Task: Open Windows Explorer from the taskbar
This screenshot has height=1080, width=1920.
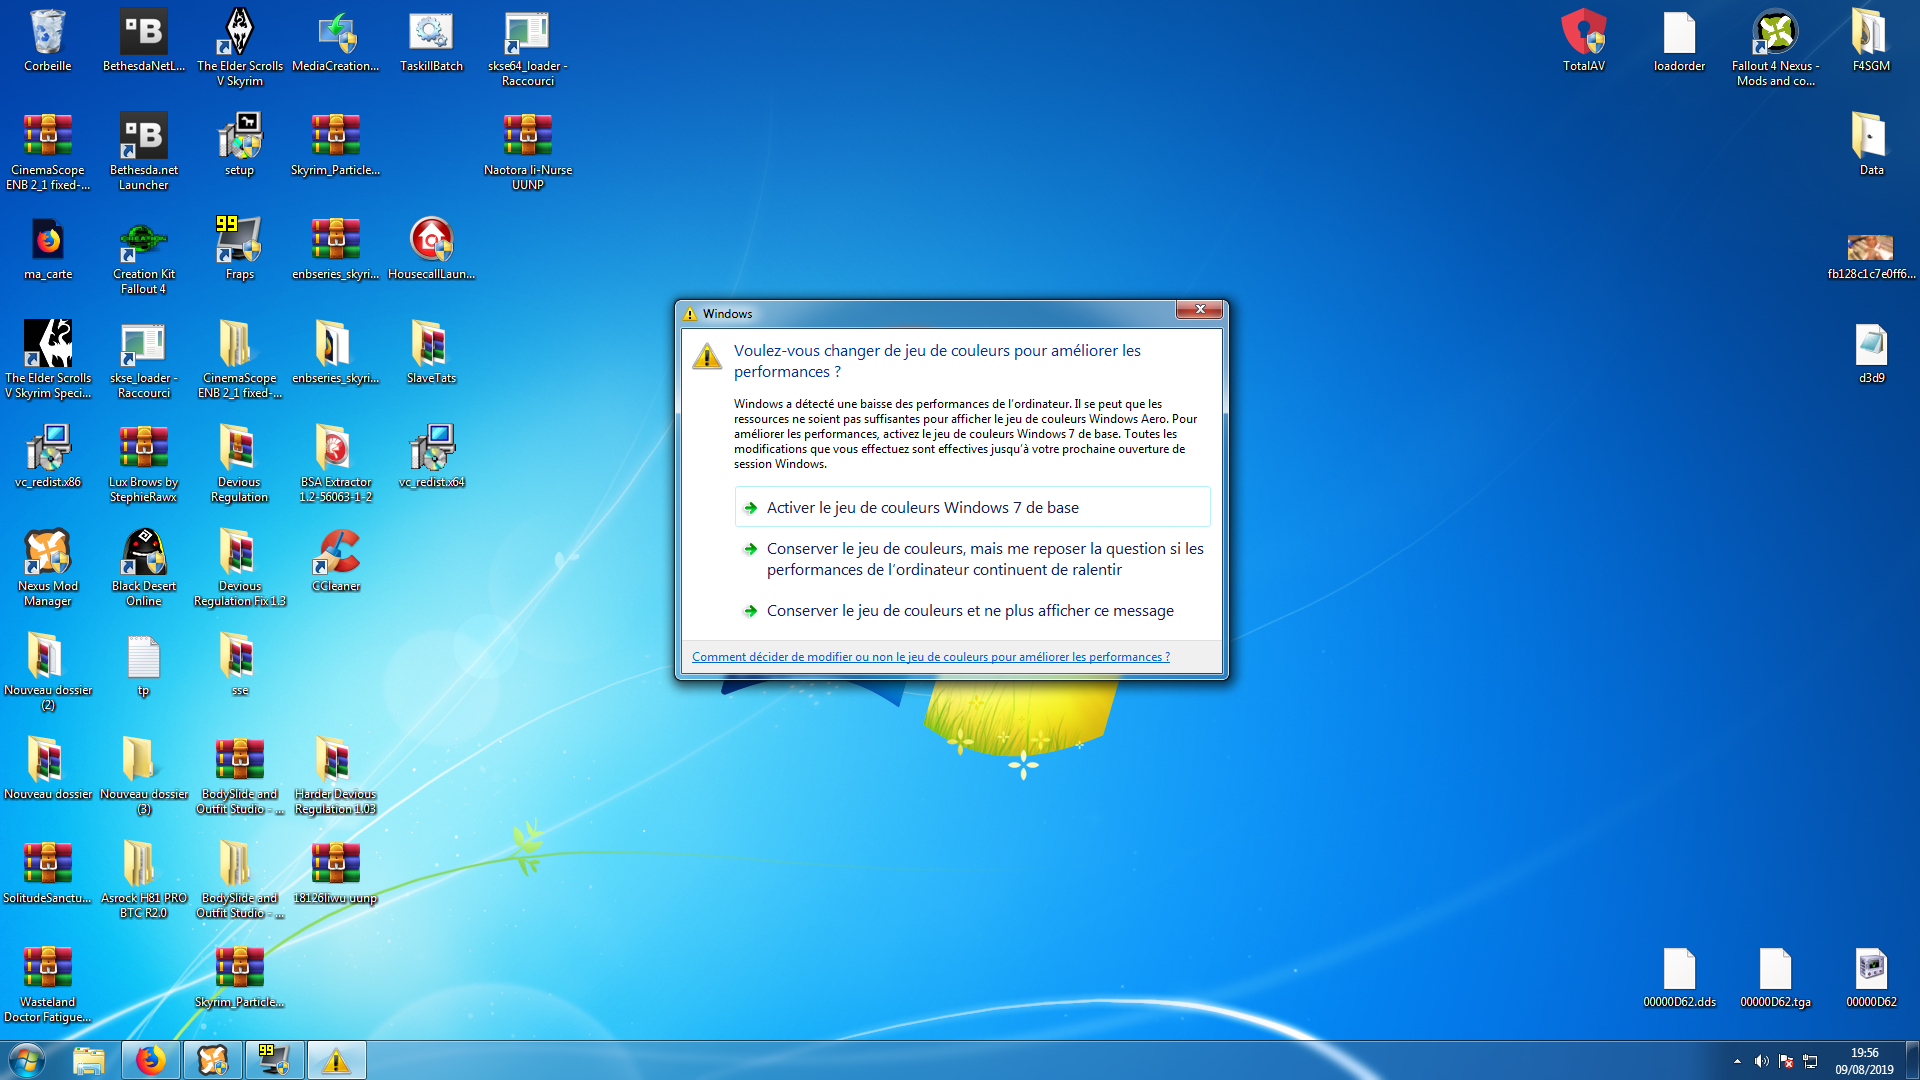Action: [x=89, y=1060]
